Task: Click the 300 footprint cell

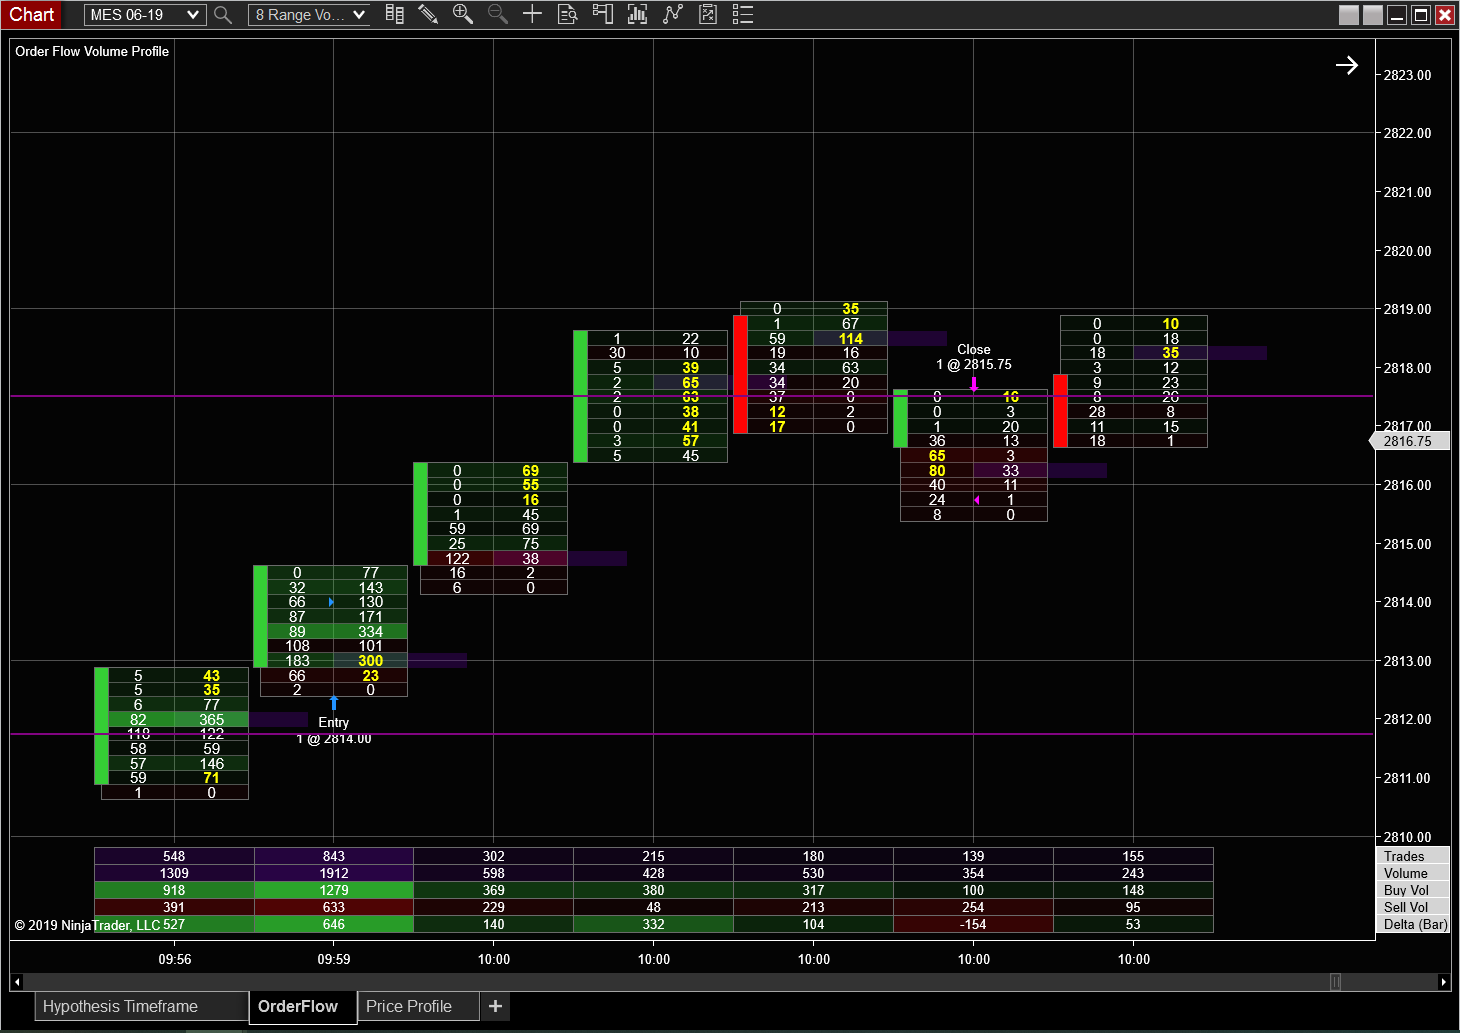Action: 370,661
